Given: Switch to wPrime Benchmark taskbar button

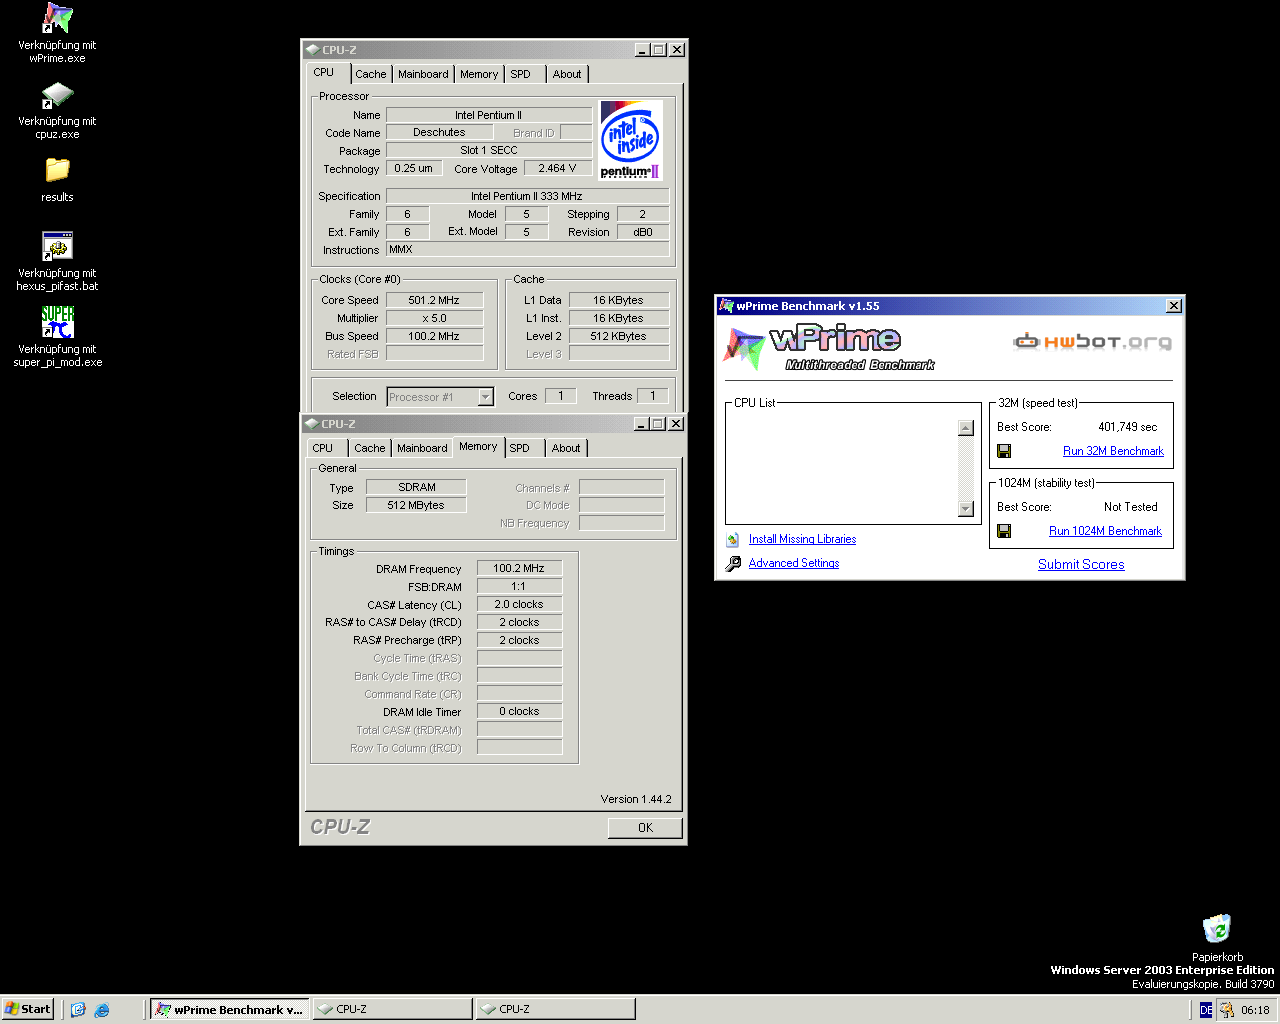Looking at the screenshot, I should pyautogui.click(x=228, y=1009).
